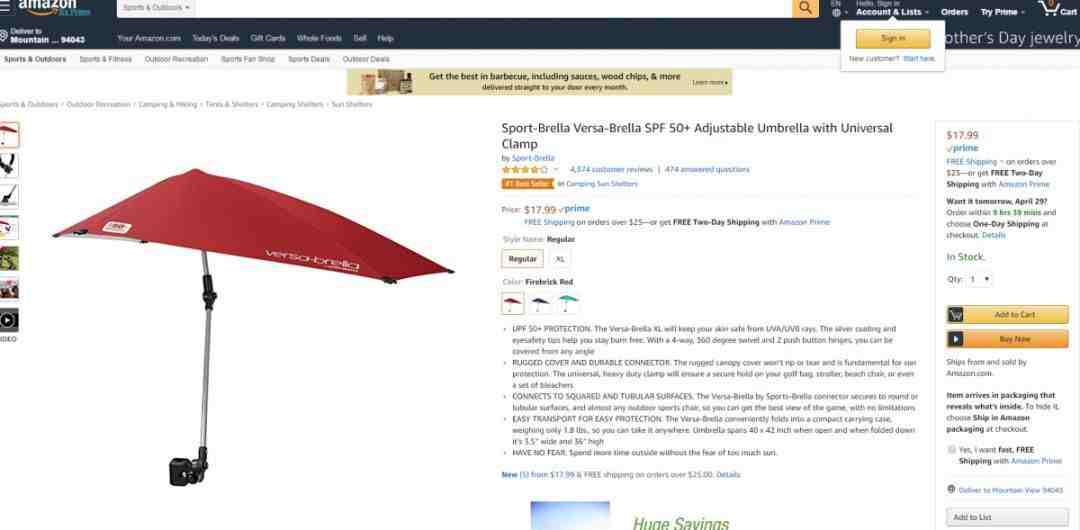Click the Amazon logo
The width and height of the screenshot is (1080, 530).
click(x=54, y=8)
